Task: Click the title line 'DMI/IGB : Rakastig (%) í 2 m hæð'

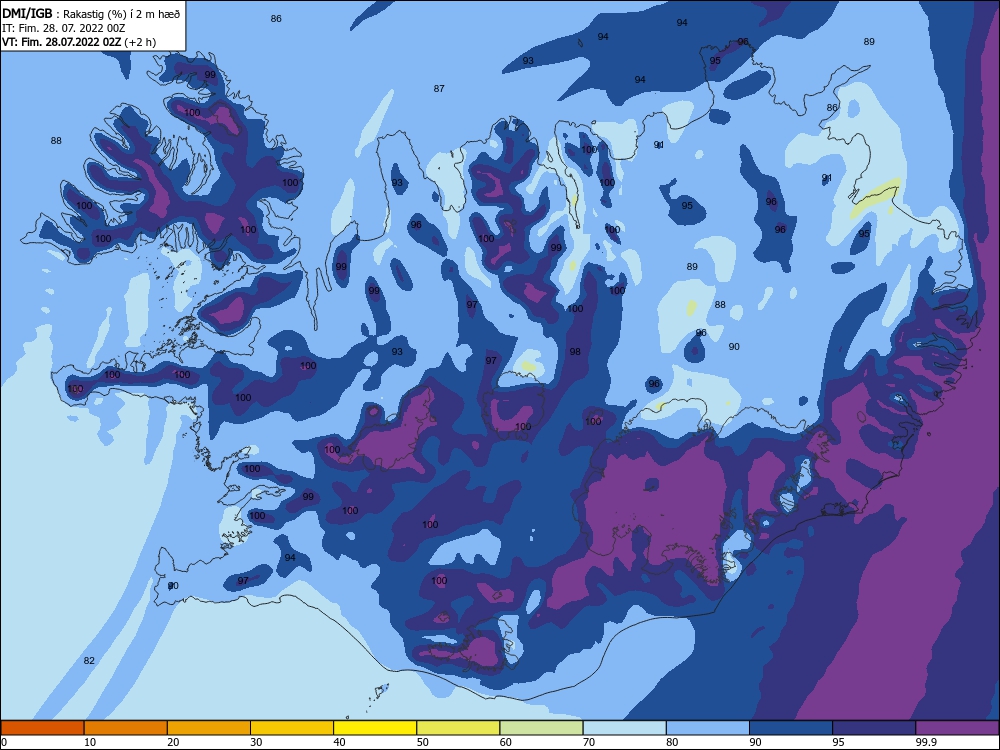Action: point(92,13)
